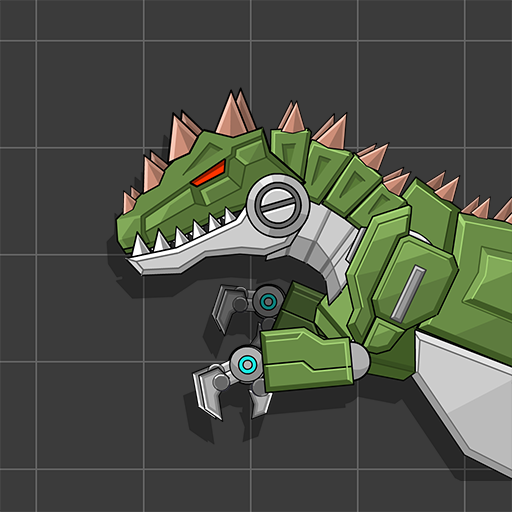The height and width of the screenshot is (512, 512).
Task: Click the robot dinosaur's red eye
Action: pos(209,173)
